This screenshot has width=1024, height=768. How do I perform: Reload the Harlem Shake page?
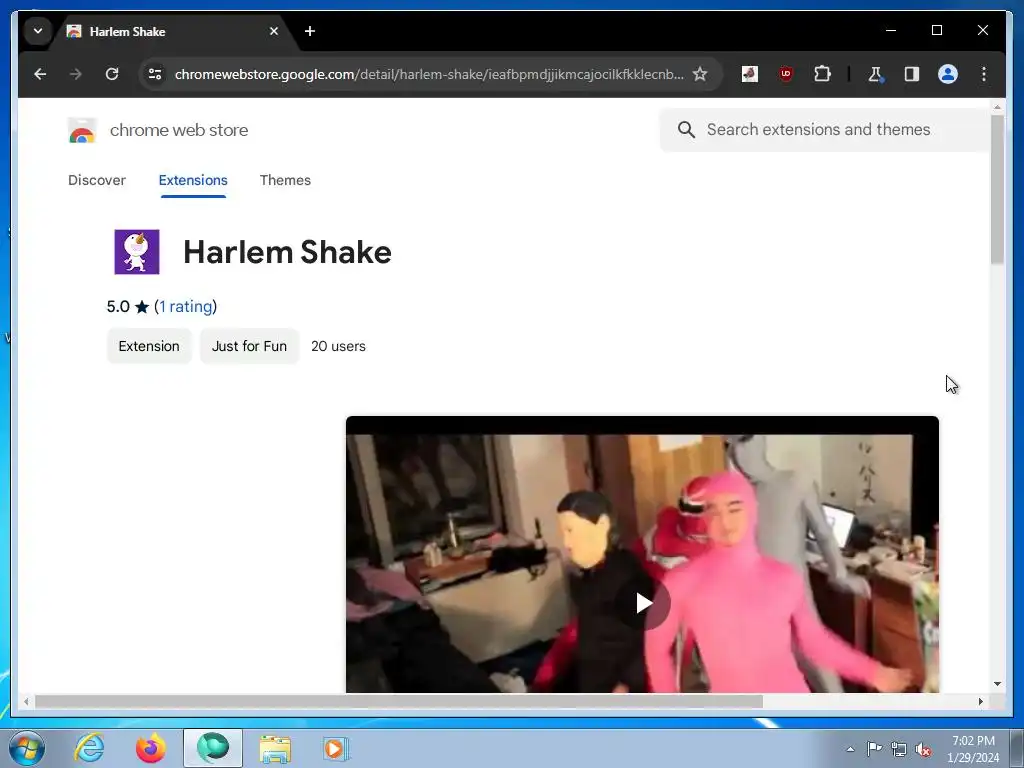click(112, 74)
